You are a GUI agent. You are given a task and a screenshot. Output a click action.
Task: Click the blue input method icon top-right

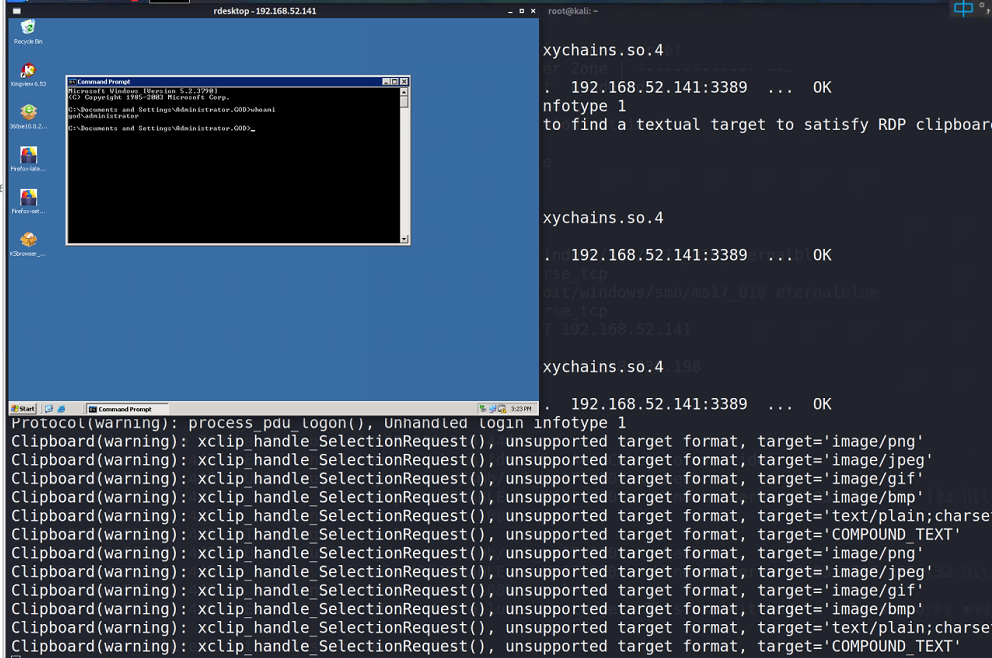[963, 8]
